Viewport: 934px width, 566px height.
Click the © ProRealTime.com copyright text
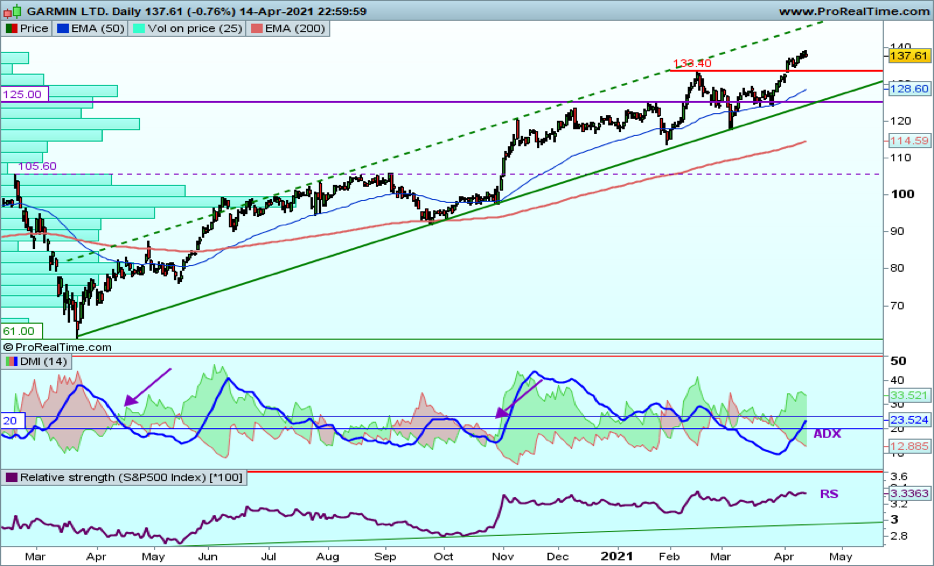pos(57,347)
